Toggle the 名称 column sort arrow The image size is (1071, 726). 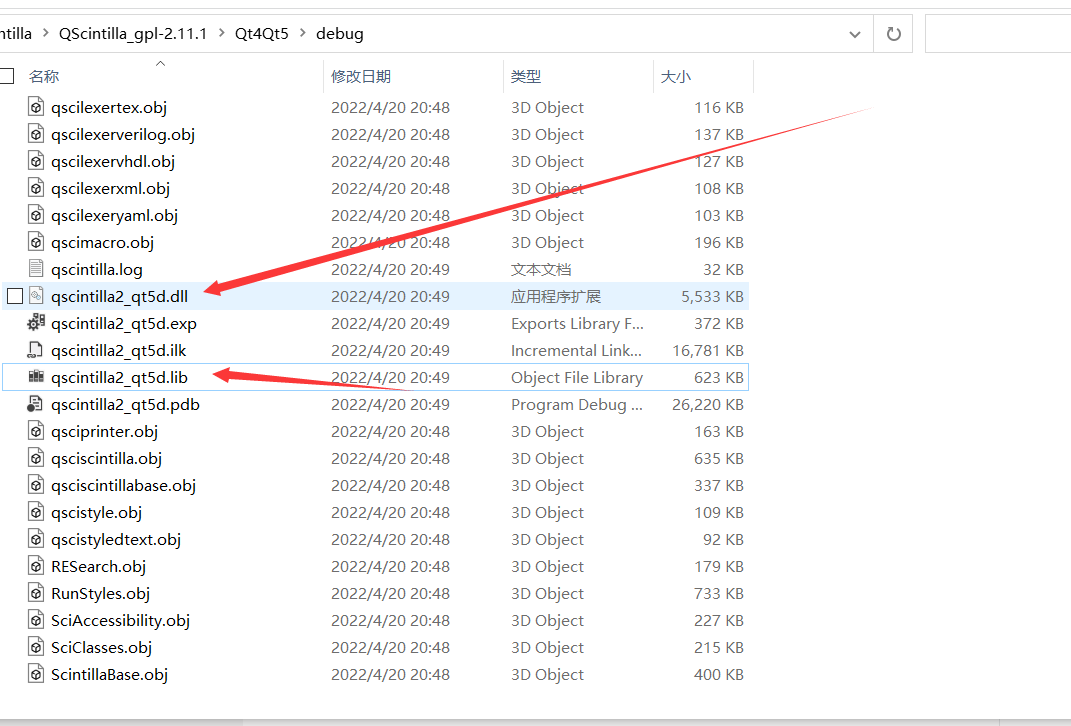coord(160,64)
